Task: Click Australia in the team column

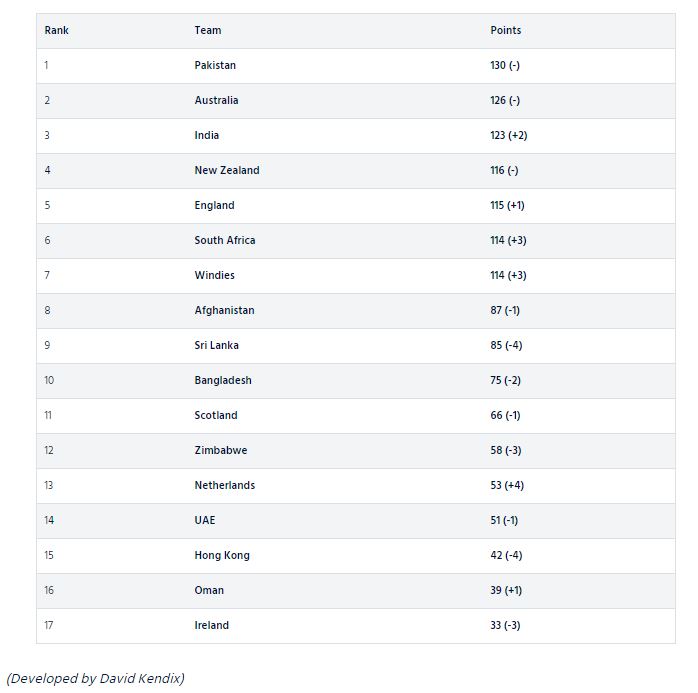Action: [x=216, y=100]
